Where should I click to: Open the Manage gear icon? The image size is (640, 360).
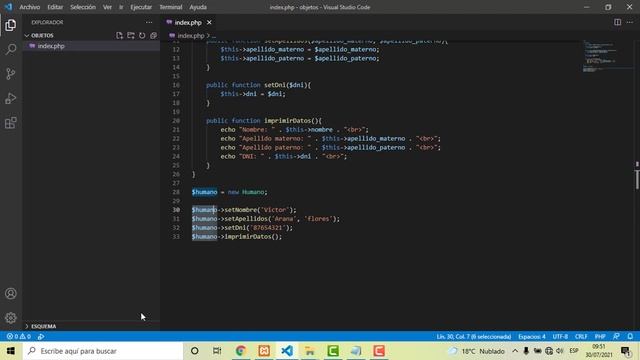[11, 318]
